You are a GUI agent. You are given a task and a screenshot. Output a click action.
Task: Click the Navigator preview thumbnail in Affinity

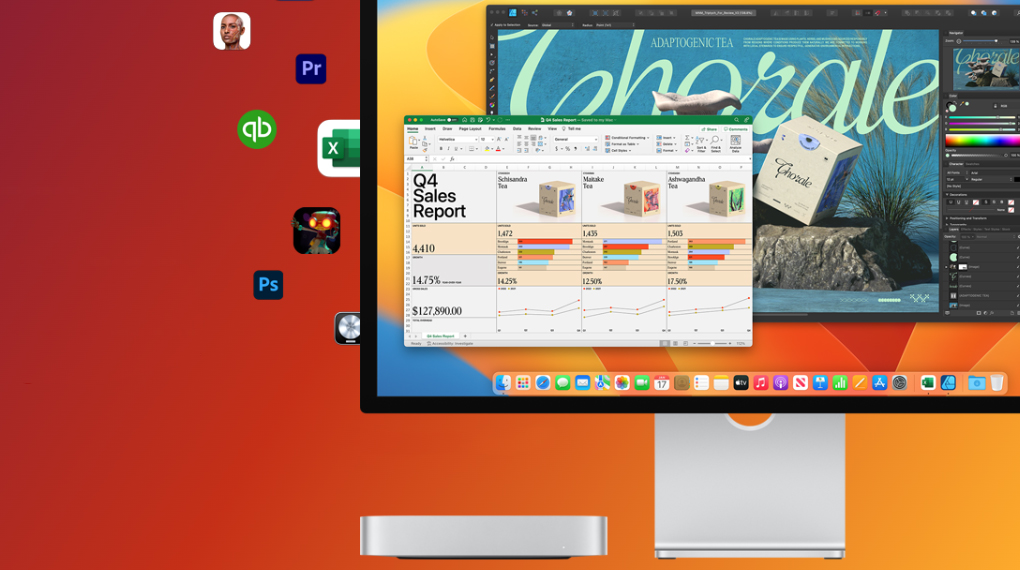pyautogui.click(x=986, y=69)
